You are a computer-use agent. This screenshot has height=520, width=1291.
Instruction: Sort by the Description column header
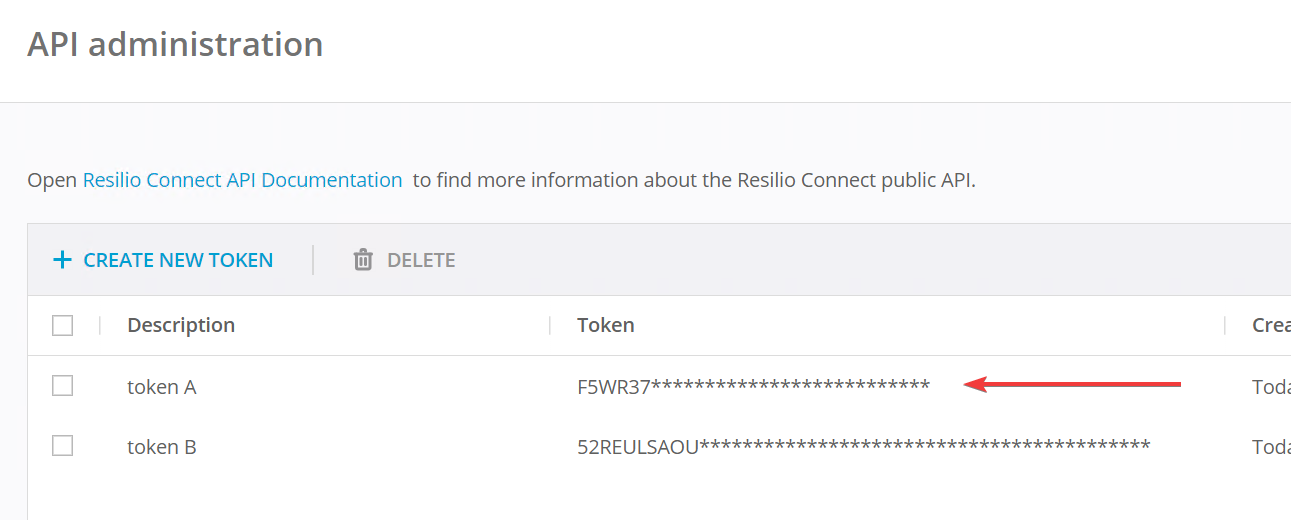click(x=181, y=325)
